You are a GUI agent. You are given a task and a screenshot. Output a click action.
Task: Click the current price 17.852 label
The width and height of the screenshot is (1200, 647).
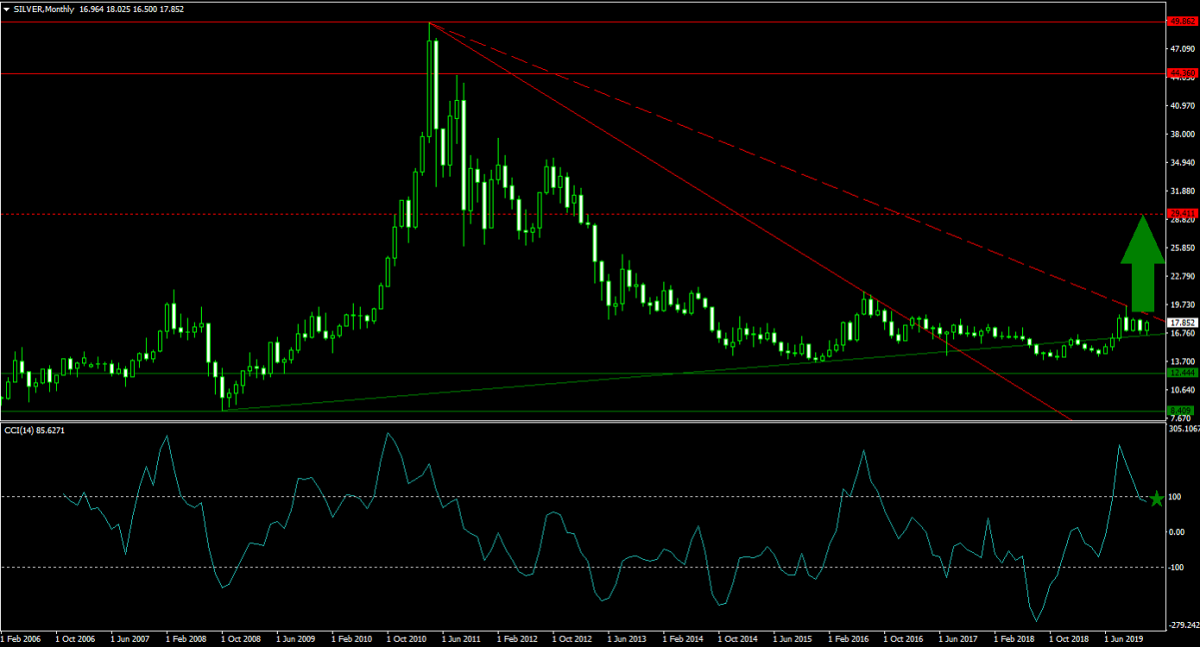click(x=1183, y=322)
